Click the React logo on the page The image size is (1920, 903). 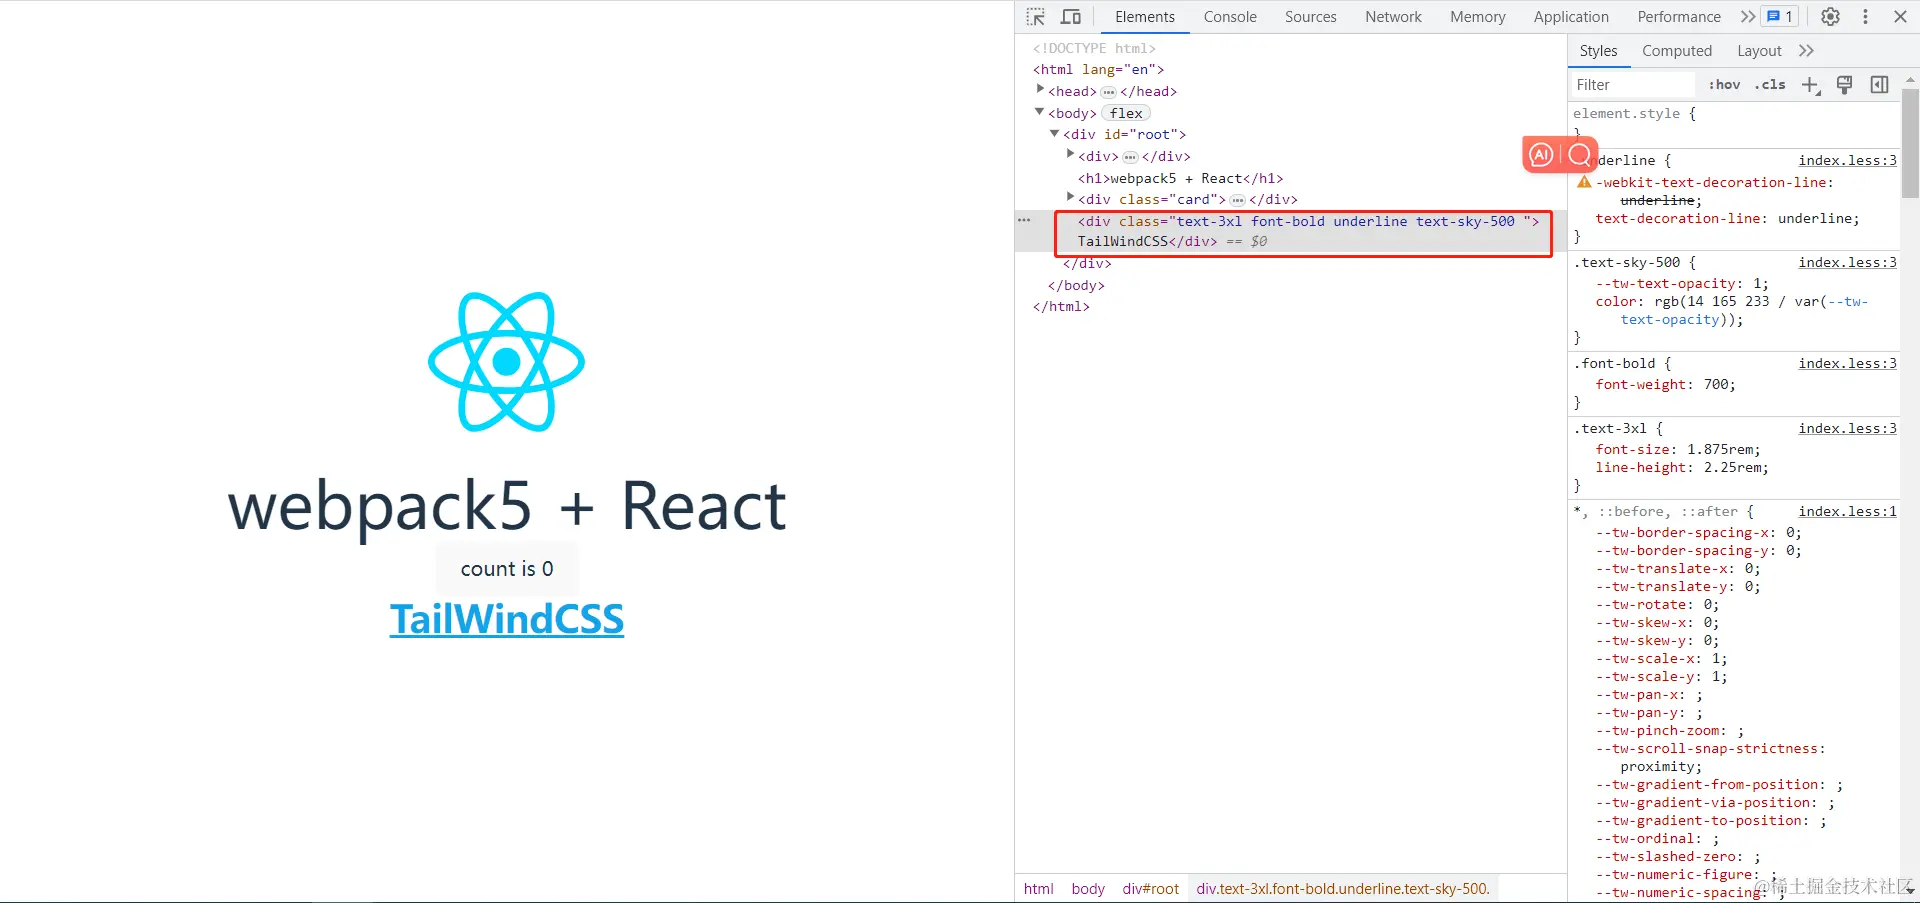pyautogui.click(x=506, y=361)
